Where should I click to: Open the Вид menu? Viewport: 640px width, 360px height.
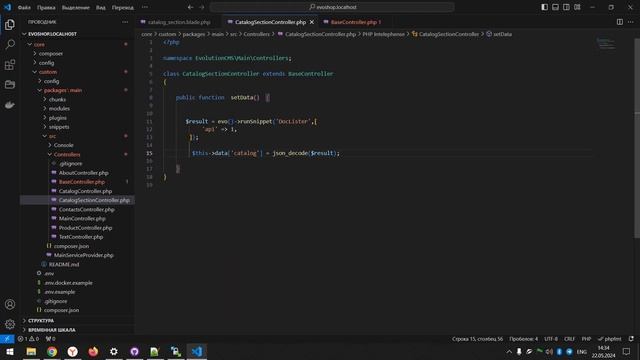pyautogui.click(x=100, y=7)
